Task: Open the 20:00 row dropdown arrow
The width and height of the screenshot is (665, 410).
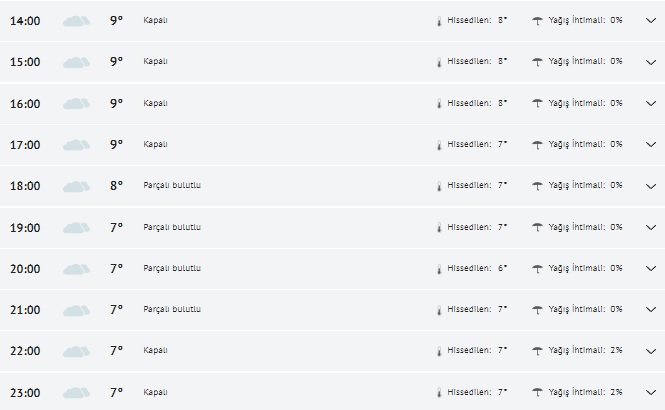Action: coord(650,269)
